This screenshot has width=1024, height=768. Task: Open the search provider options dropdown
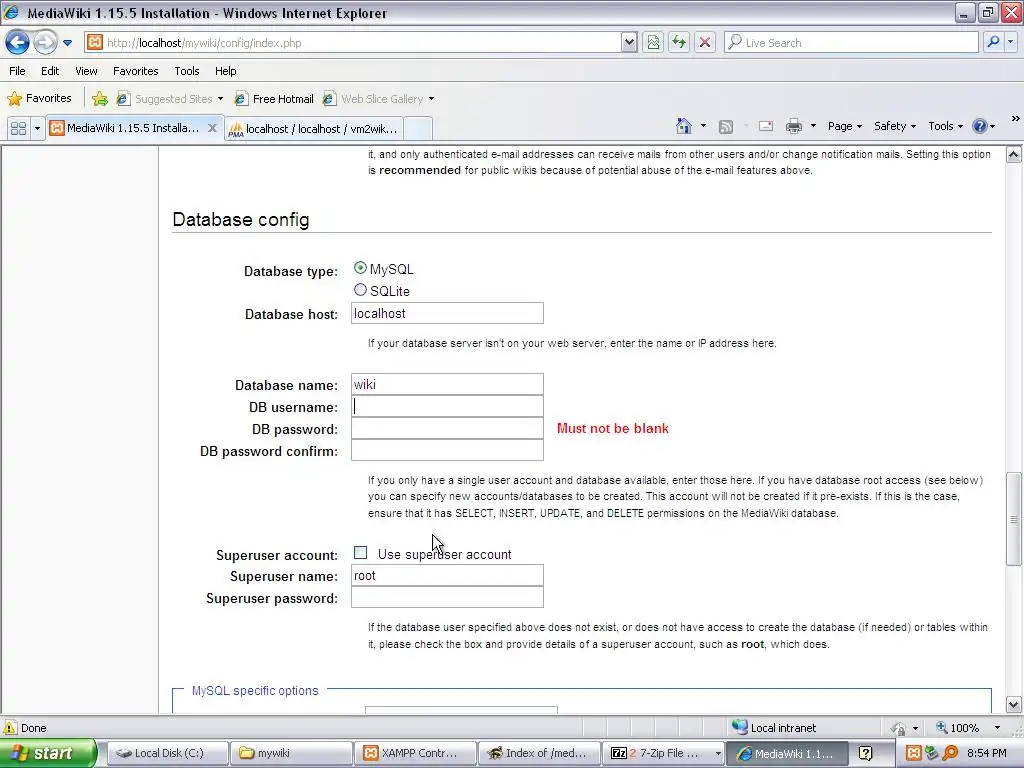click(1011, 42)
